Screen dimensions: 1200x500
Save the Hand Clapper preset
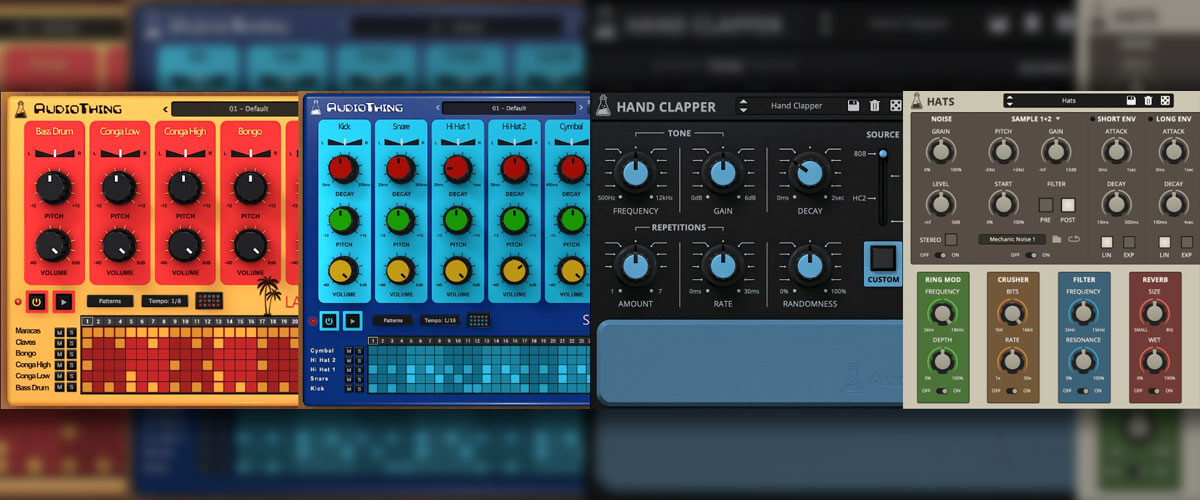pos(853,106)
